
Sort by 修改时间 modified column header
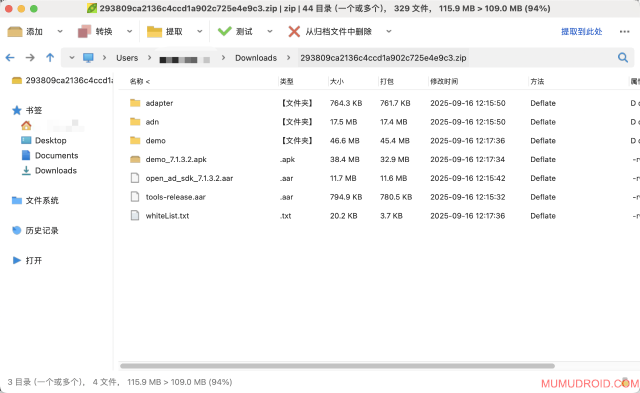[x=444, y=82]
